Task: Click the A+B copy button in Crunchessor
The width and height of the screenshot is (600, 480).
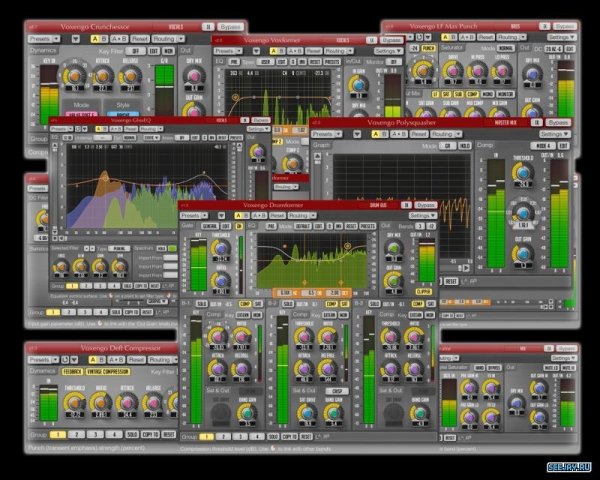Action: pos(119,39)
